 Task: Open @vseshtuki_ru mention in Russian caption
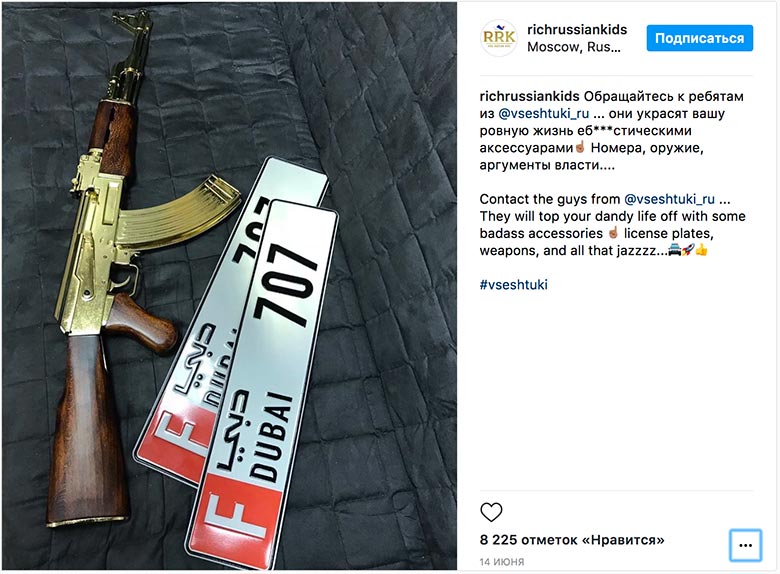(544, 114)
